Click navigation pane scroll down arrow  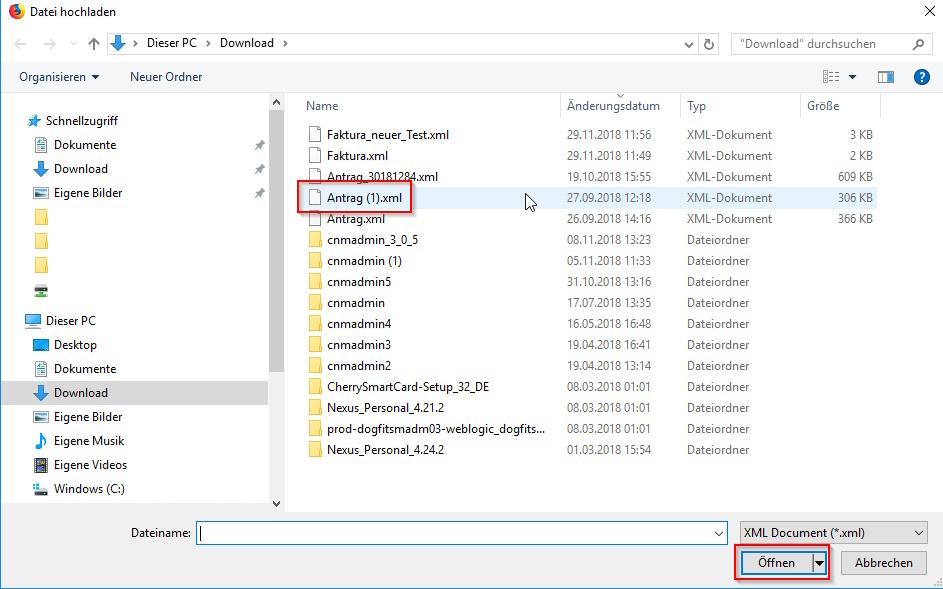[x=277, y=504]
